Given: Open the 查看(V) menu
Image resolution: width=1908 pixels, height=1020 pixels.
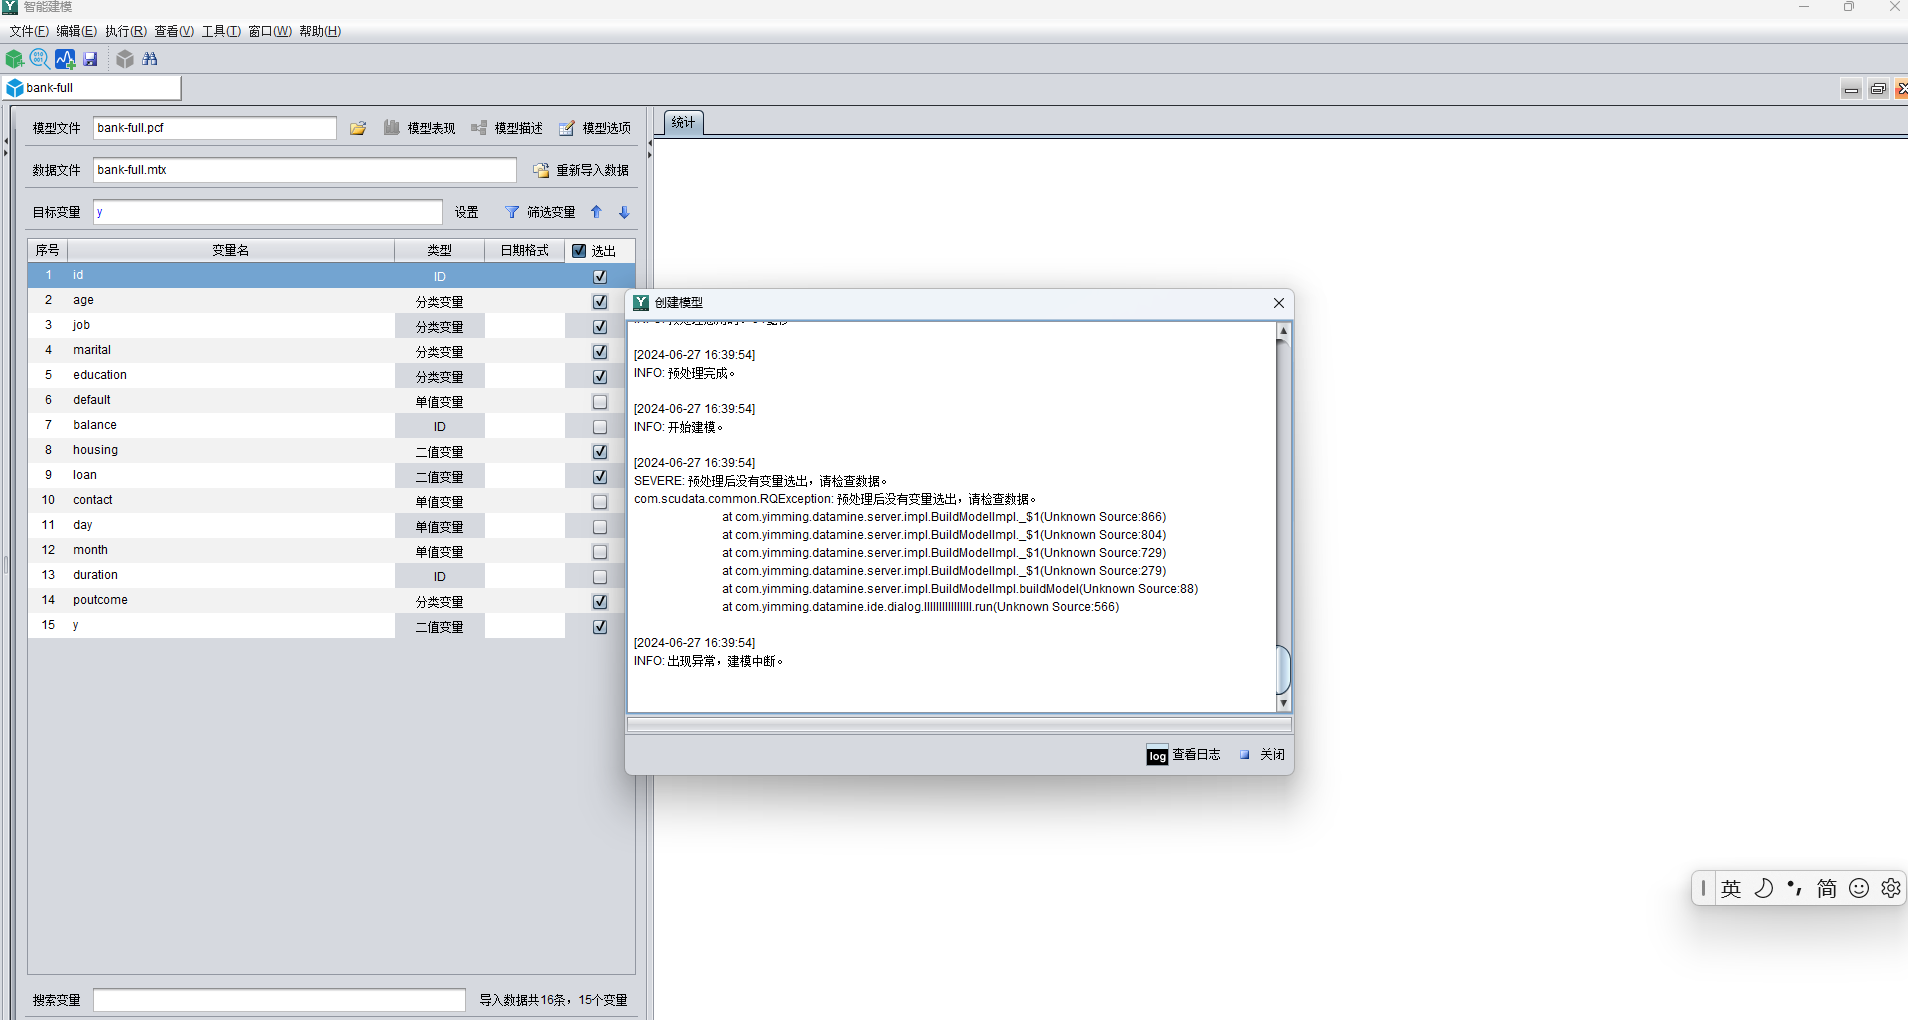Looking at the screenshot, I should 174,31.
